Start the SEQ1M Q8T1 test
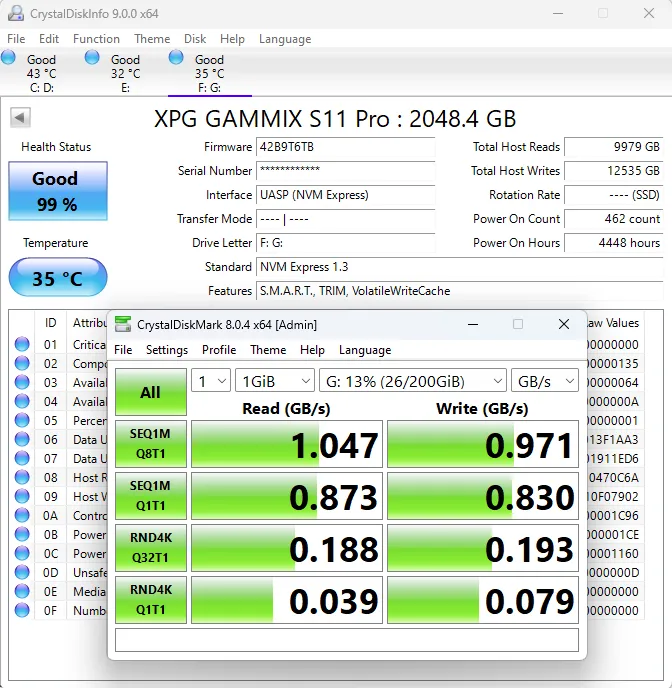Screen dimensions: 672x688 pos(150,445)
